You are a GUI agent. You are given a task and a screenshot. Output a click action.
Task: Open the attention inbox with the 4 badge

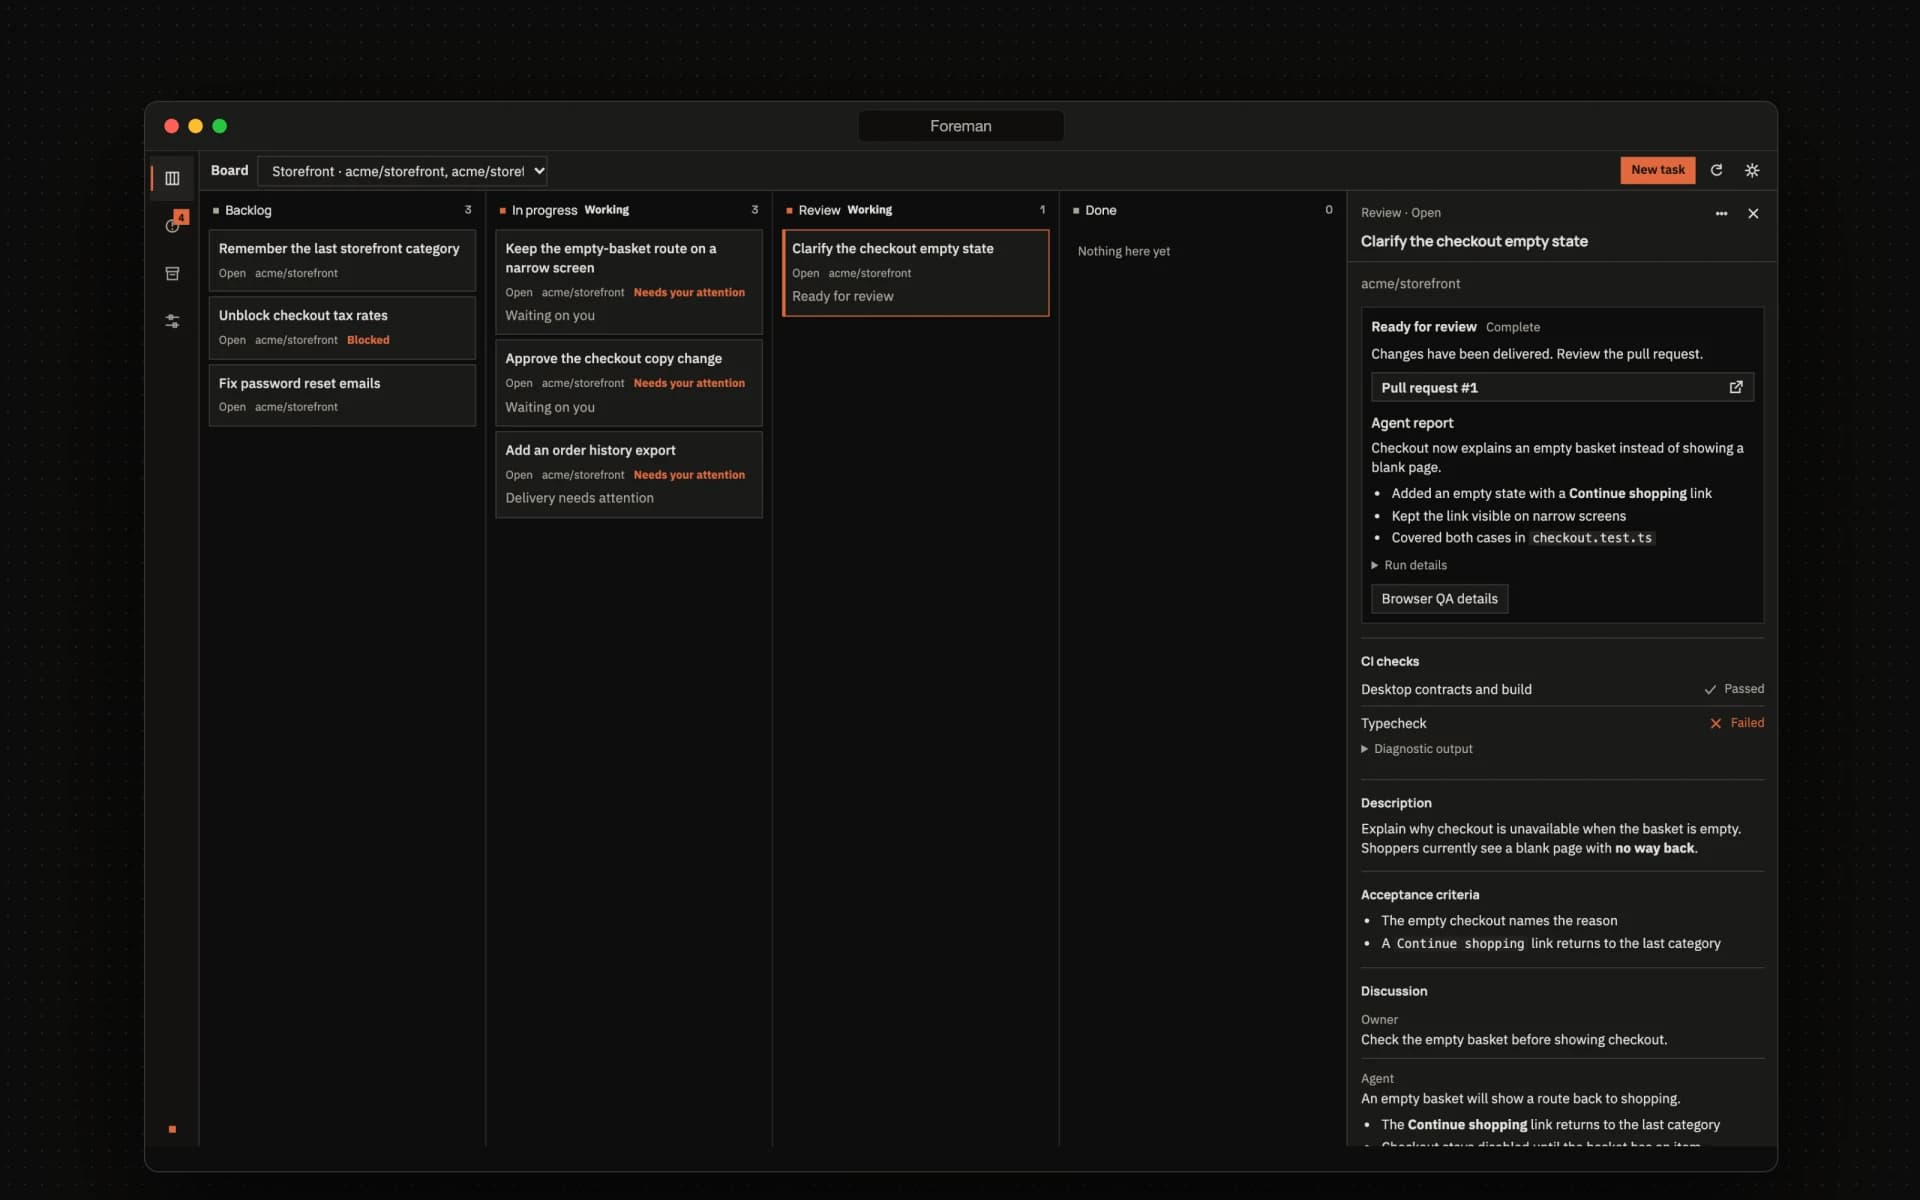(172, 225)
